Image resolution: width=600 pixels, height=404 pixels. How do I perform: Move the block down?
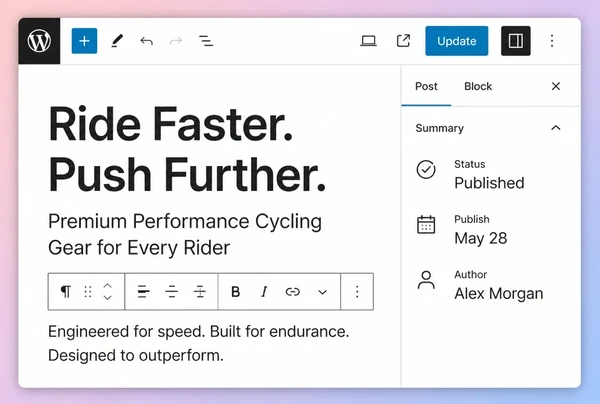pos(108,298)
